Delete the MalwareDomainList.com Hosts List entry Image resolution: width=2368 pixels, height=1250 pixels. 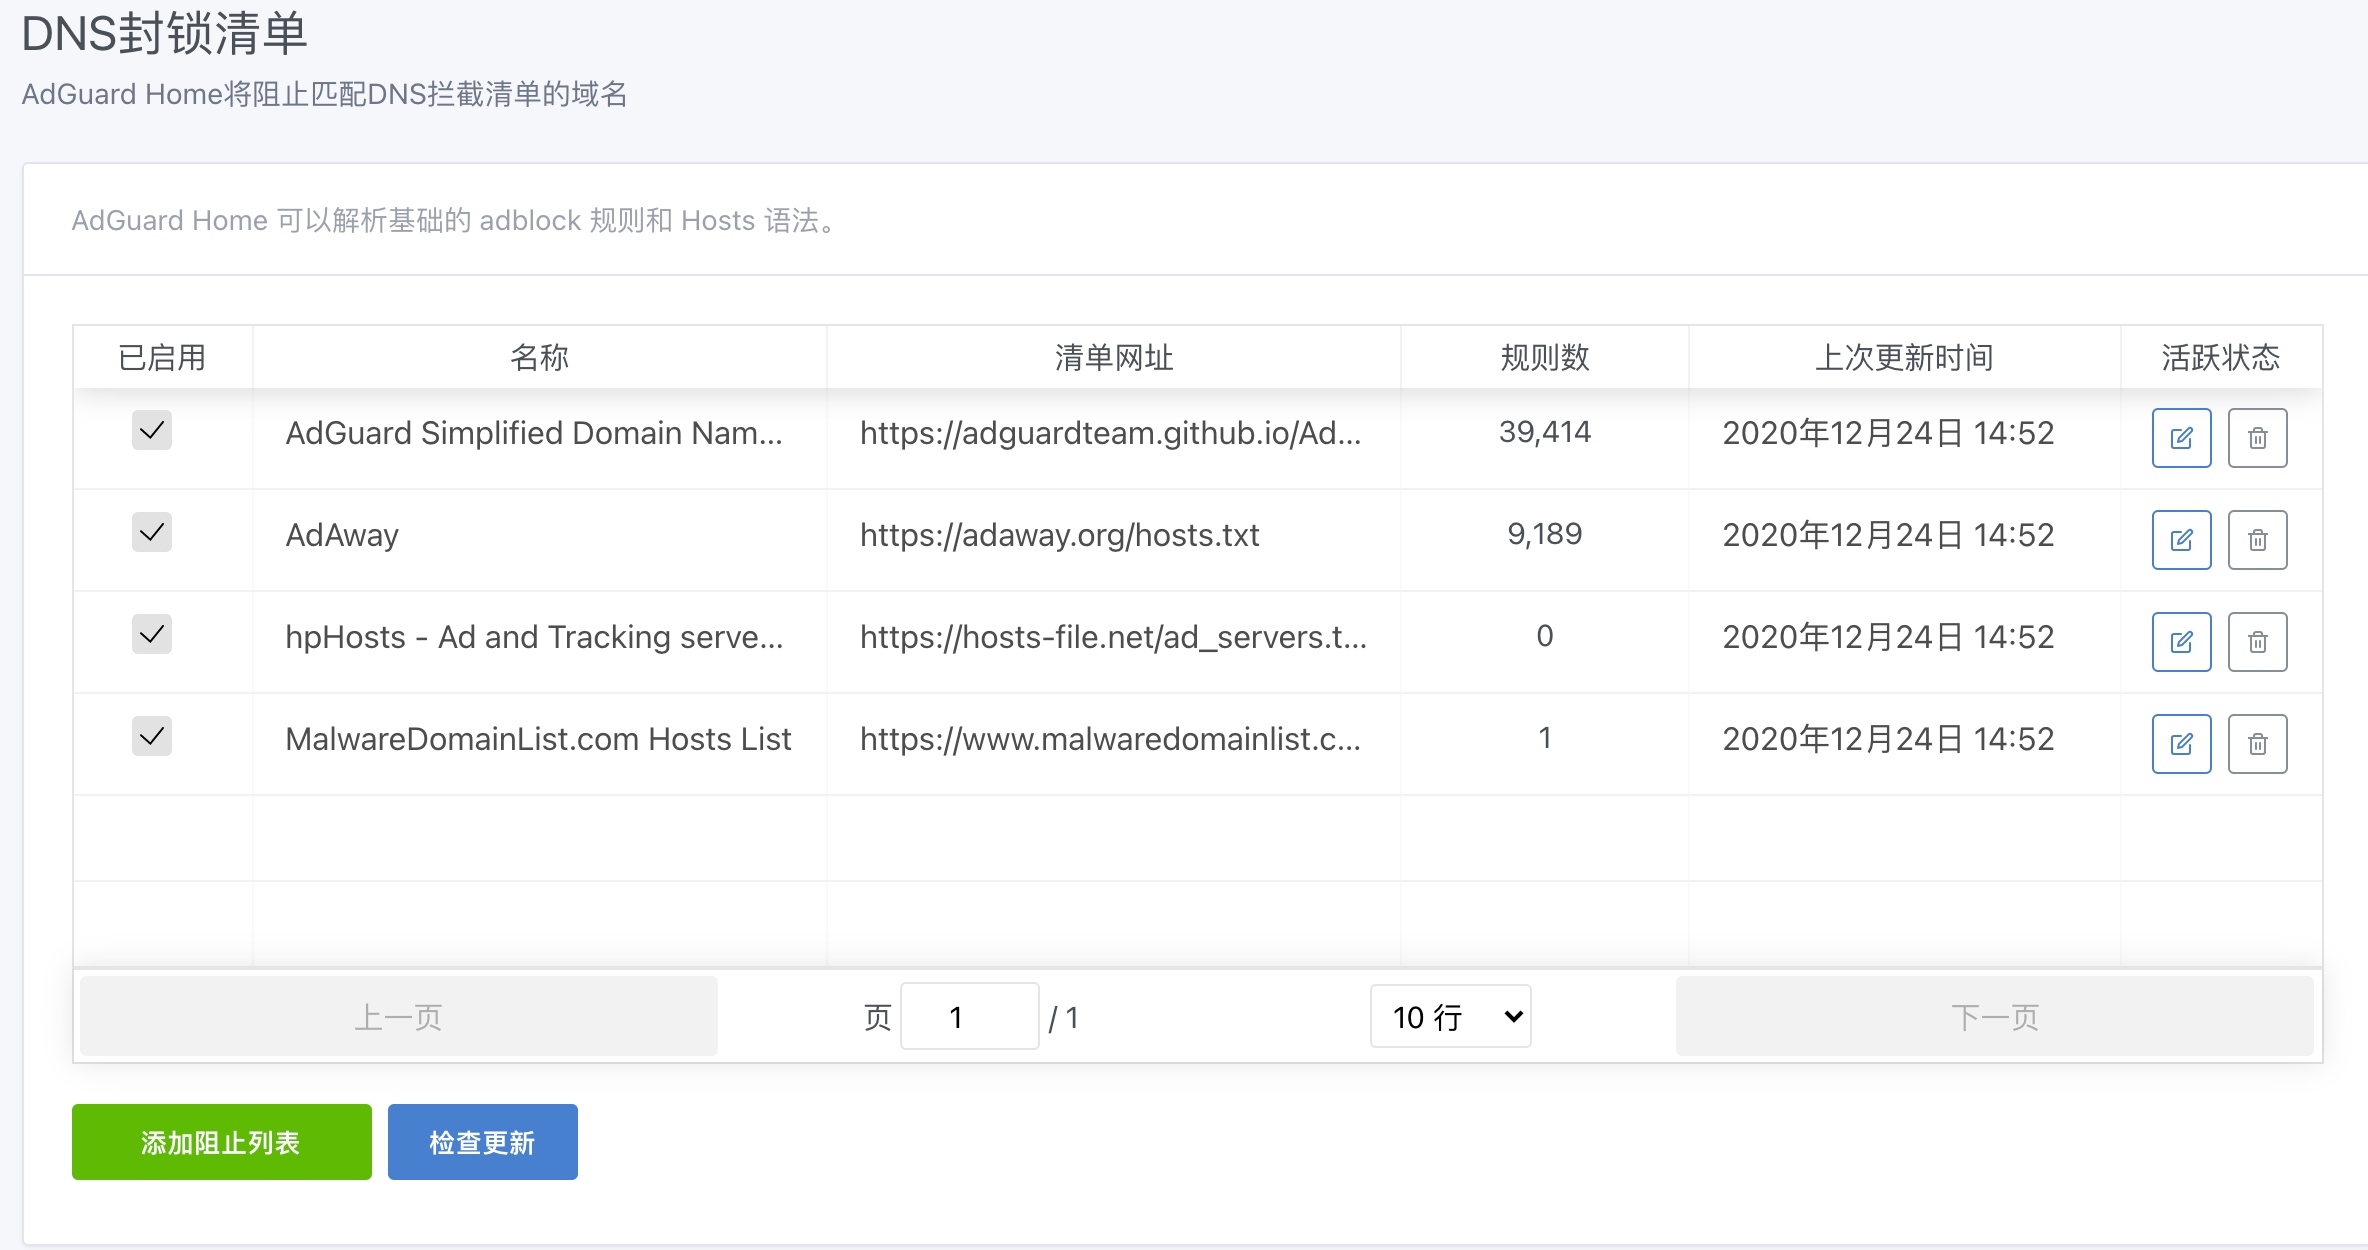tap(2257, 744)
